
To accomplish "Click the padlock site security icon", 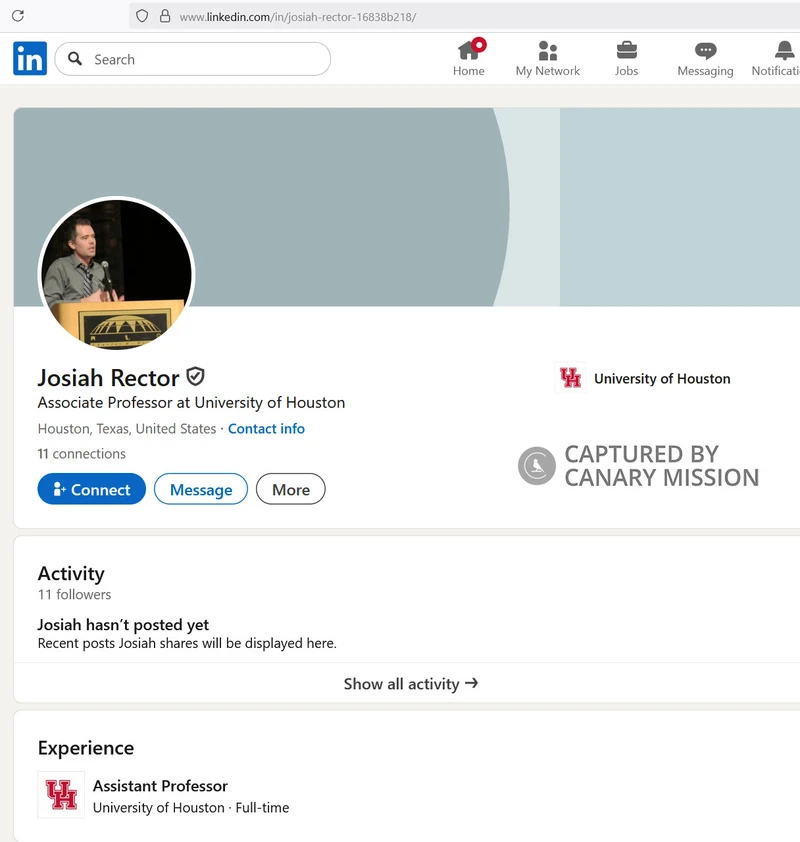I will tap(165, 16).
